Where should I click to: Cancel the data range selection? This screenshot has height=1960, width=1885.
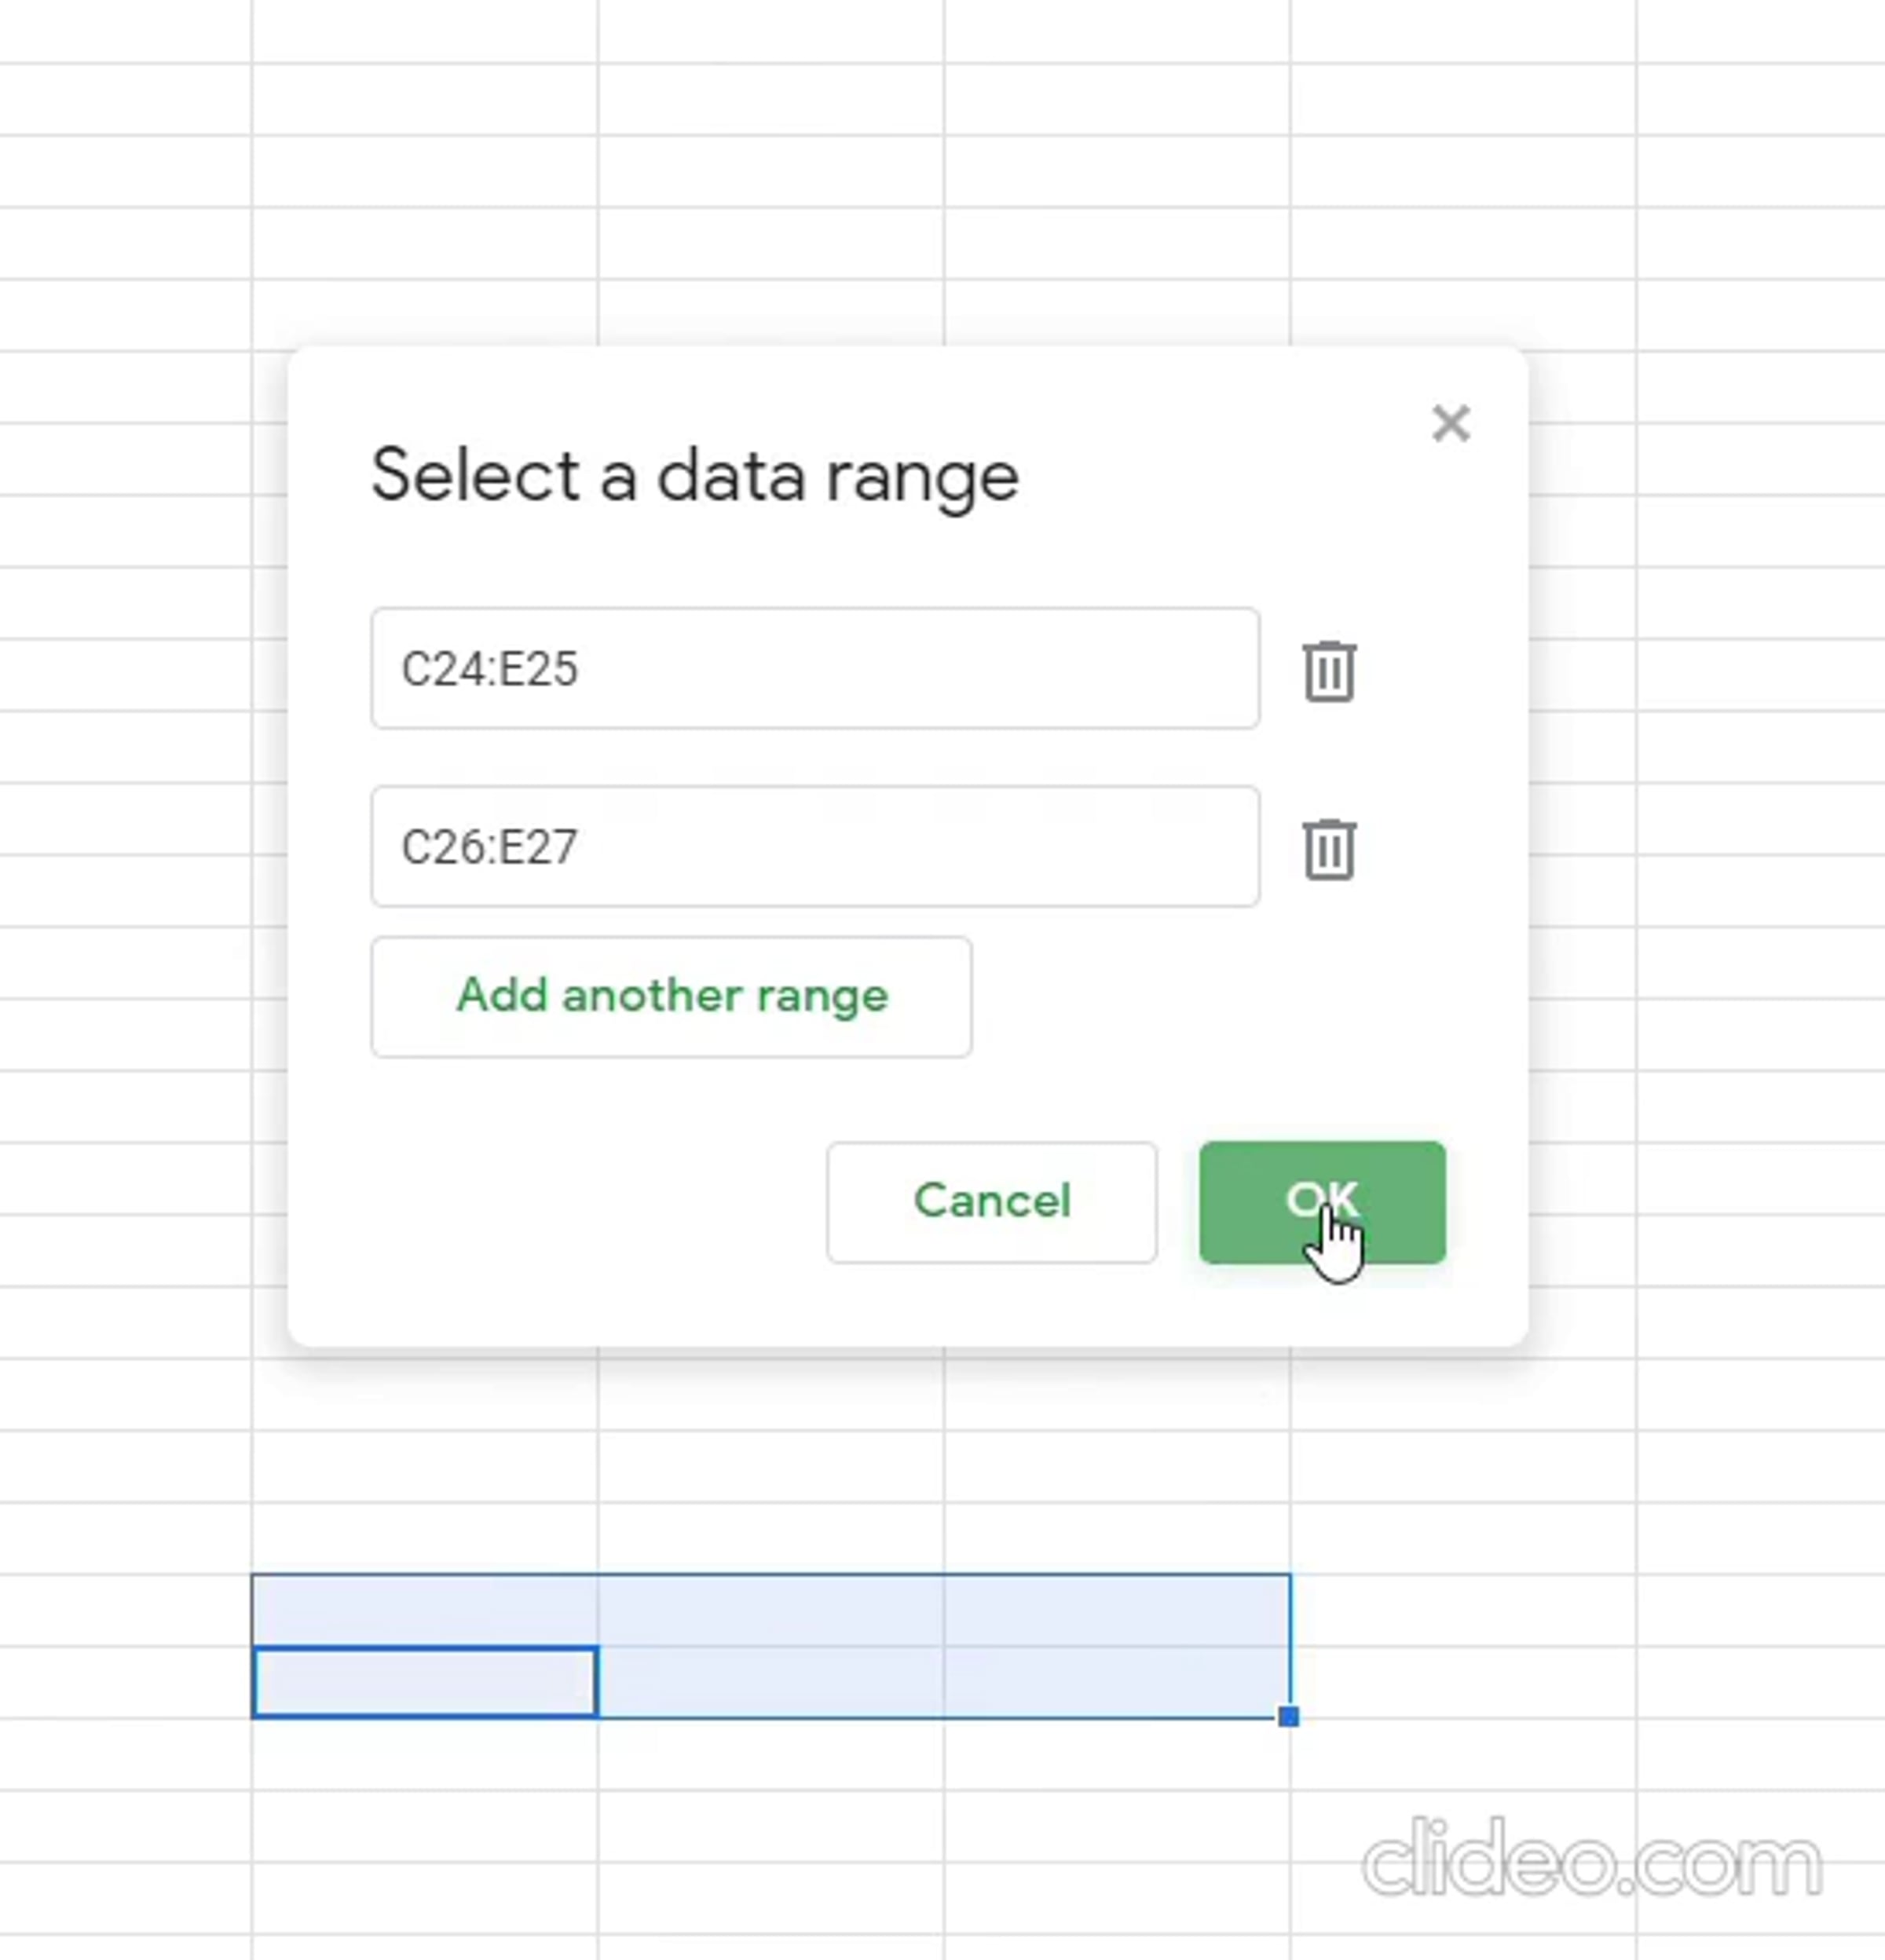992,1202
